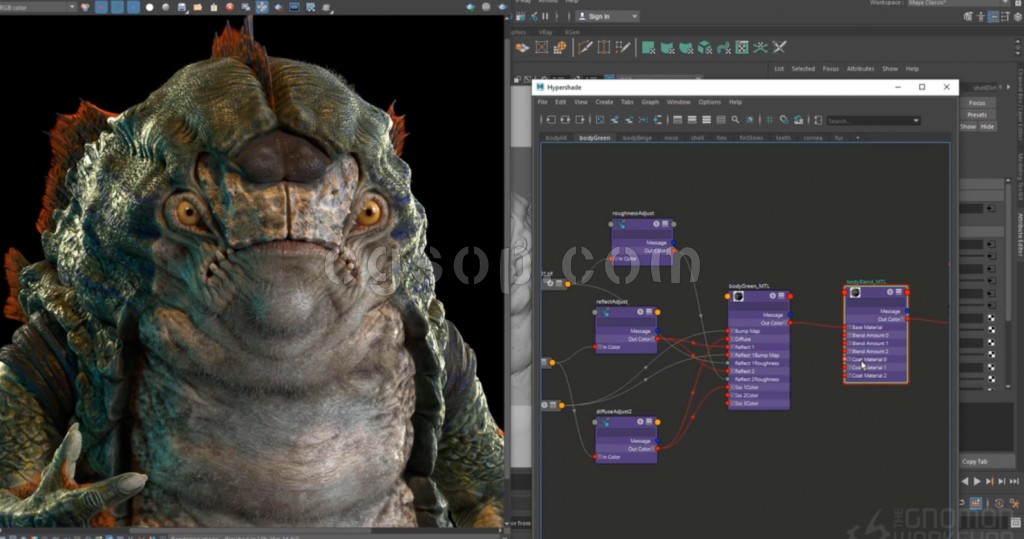Click the X-shaped icon at the shelf's end
This screenshot has height=539, width=1024.
(779, 47)
